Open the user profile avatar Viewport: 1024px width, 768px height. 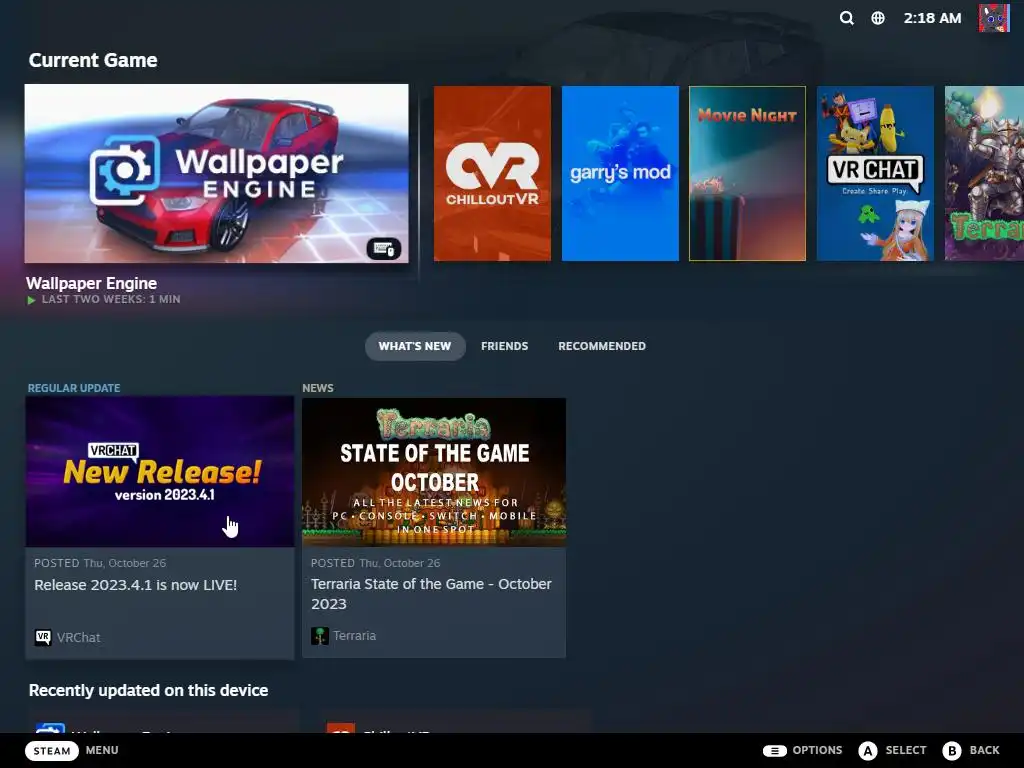click(x=994, y=18)
